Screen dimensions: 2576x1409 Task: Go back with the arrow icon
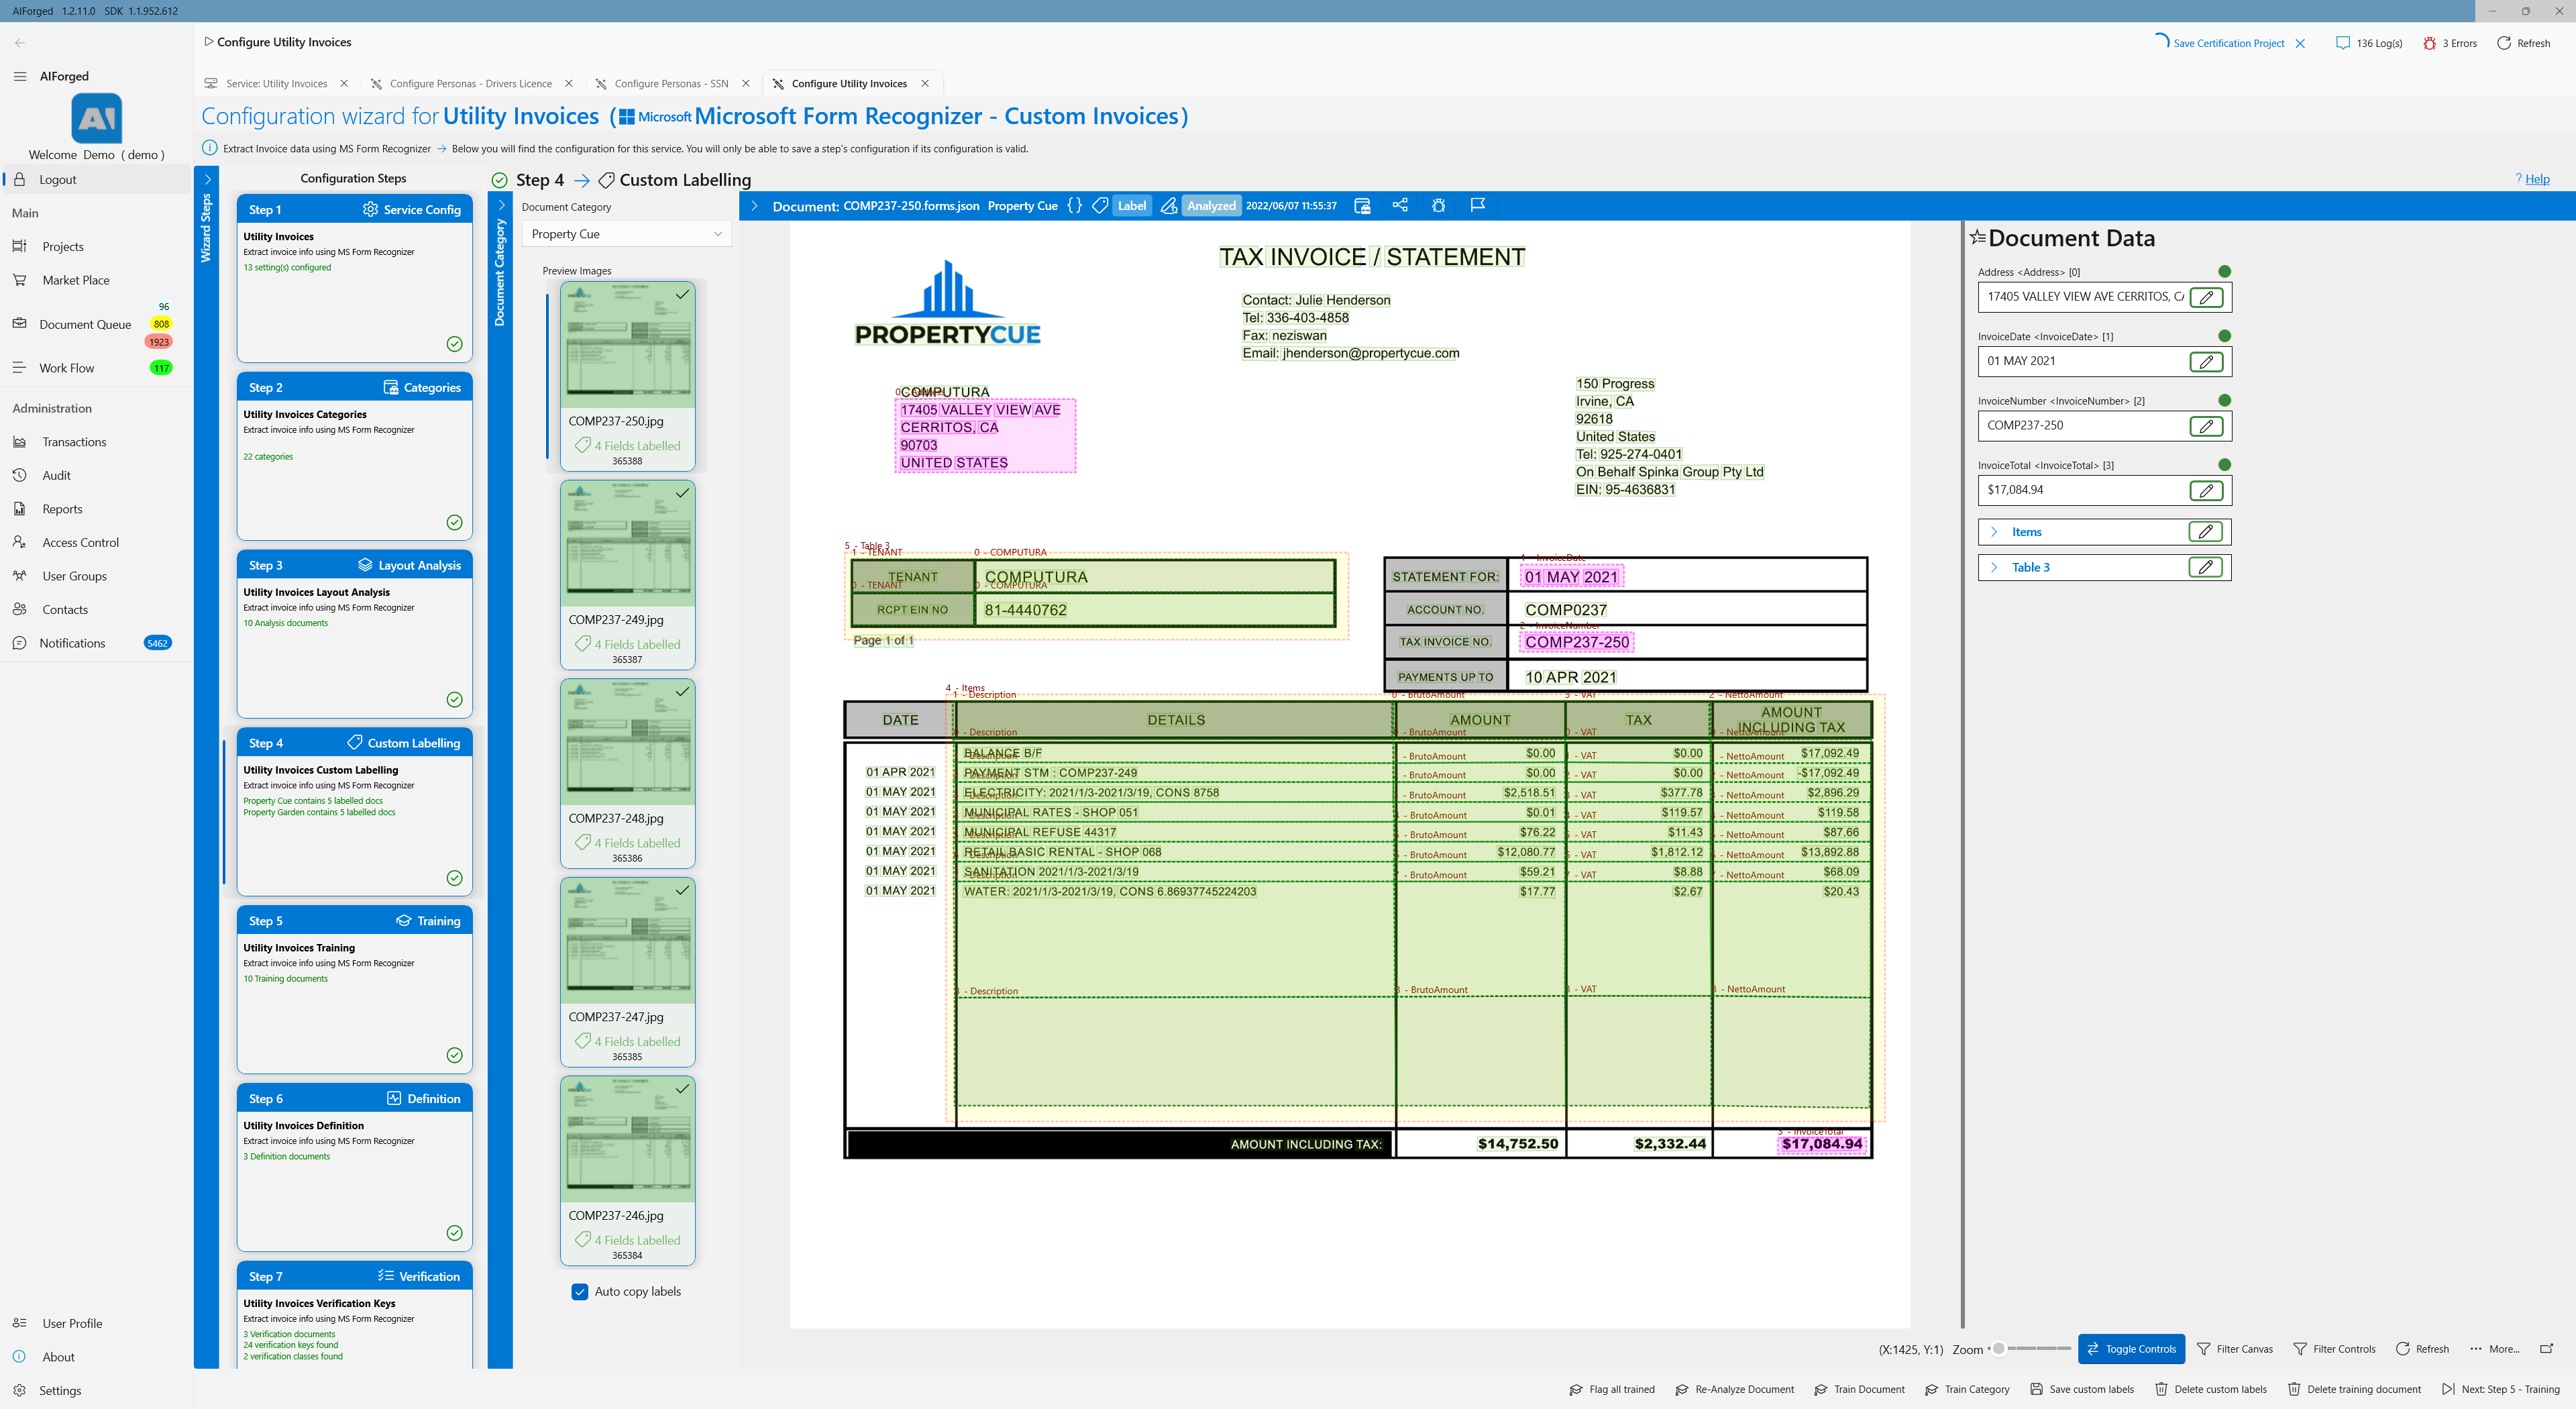(20, 43)
